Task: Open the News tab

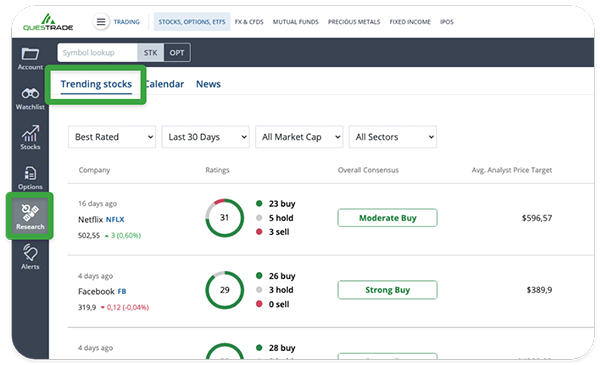Action: tap(208, 84)
